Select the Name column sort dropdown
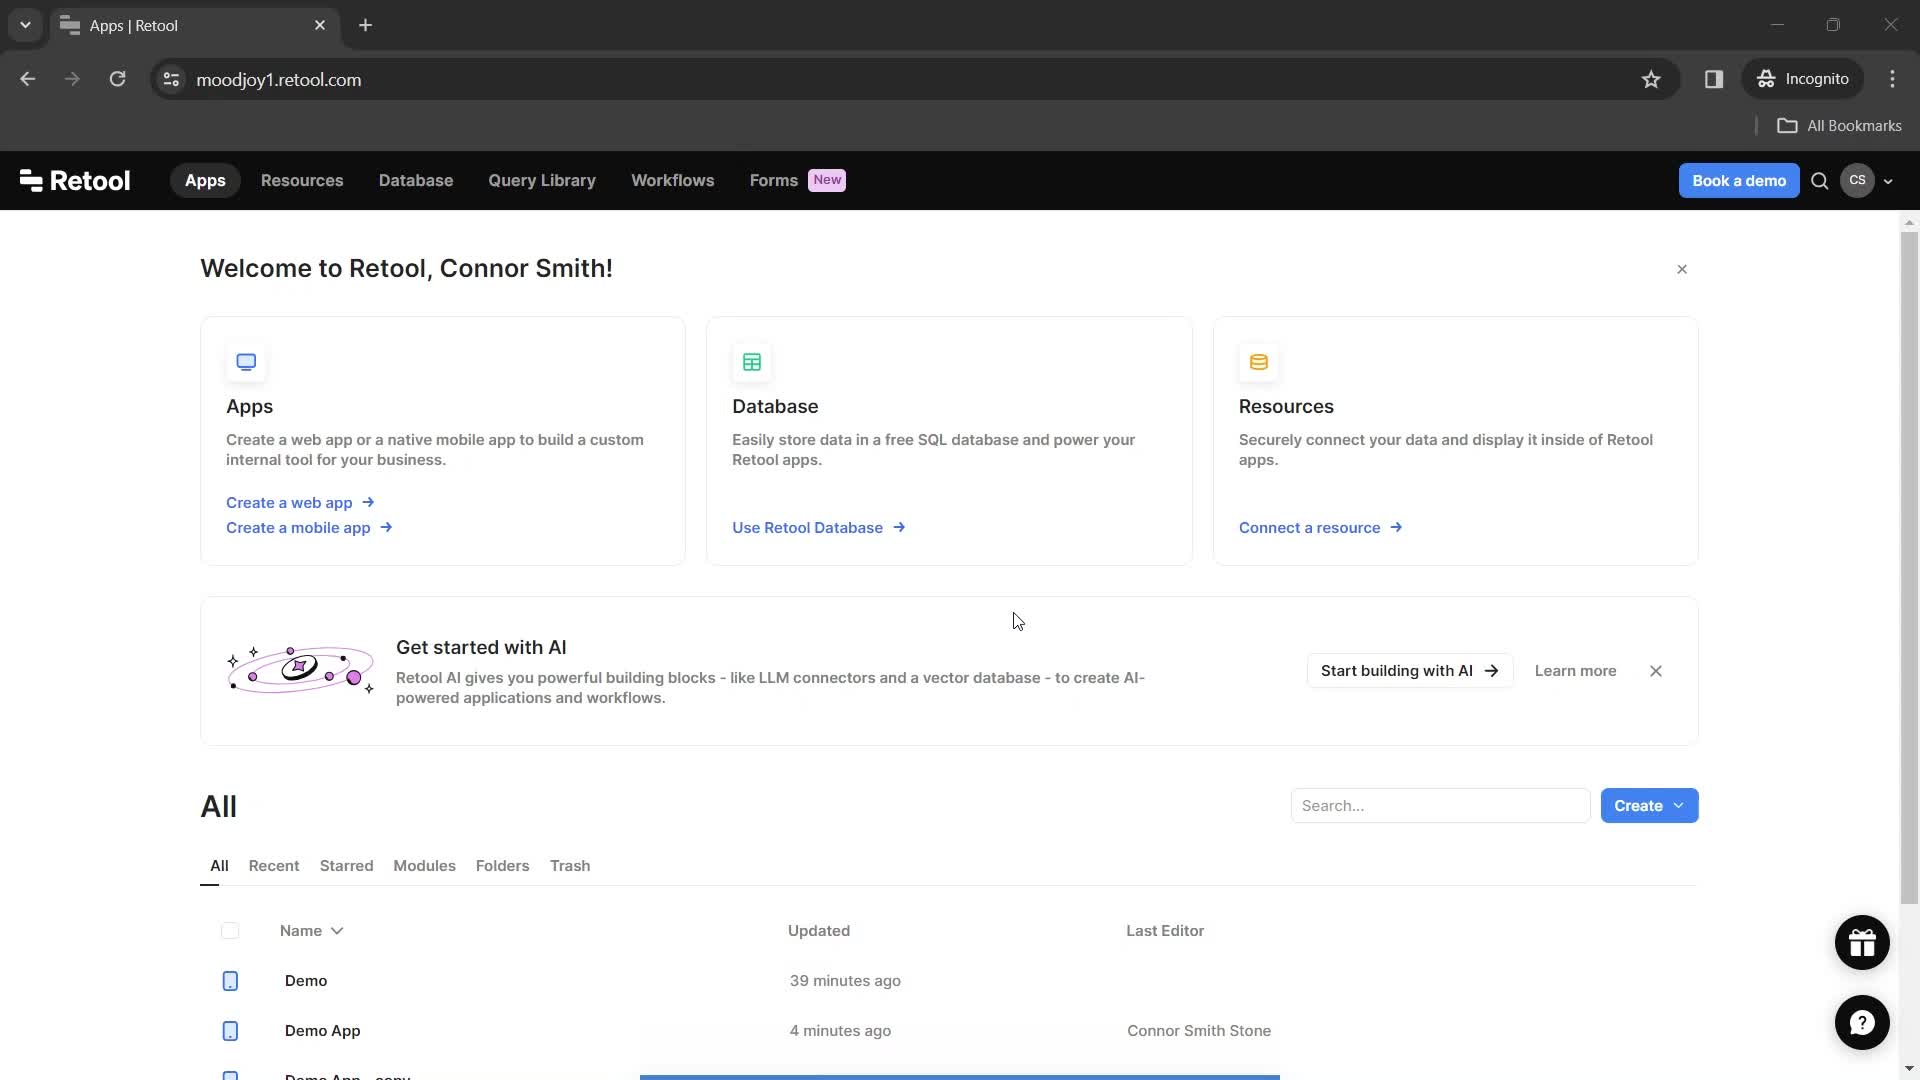 338,931
